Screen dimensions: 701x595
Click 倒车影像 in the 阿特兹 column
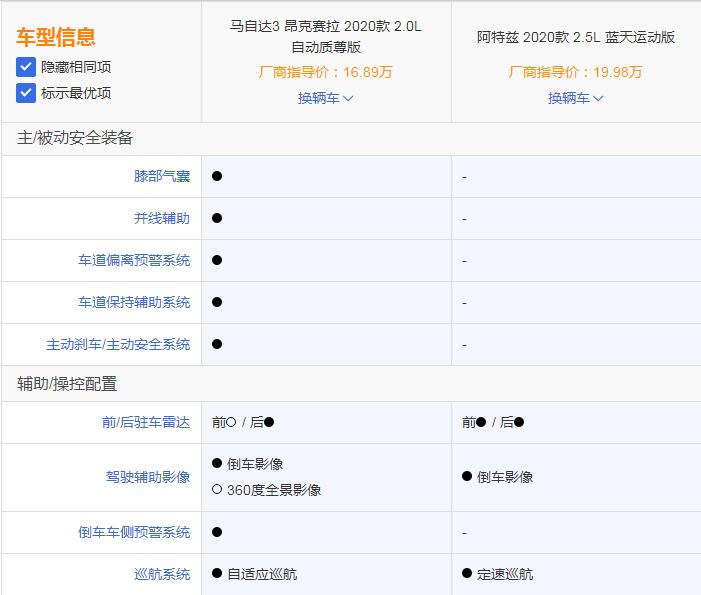click(505, 477)
